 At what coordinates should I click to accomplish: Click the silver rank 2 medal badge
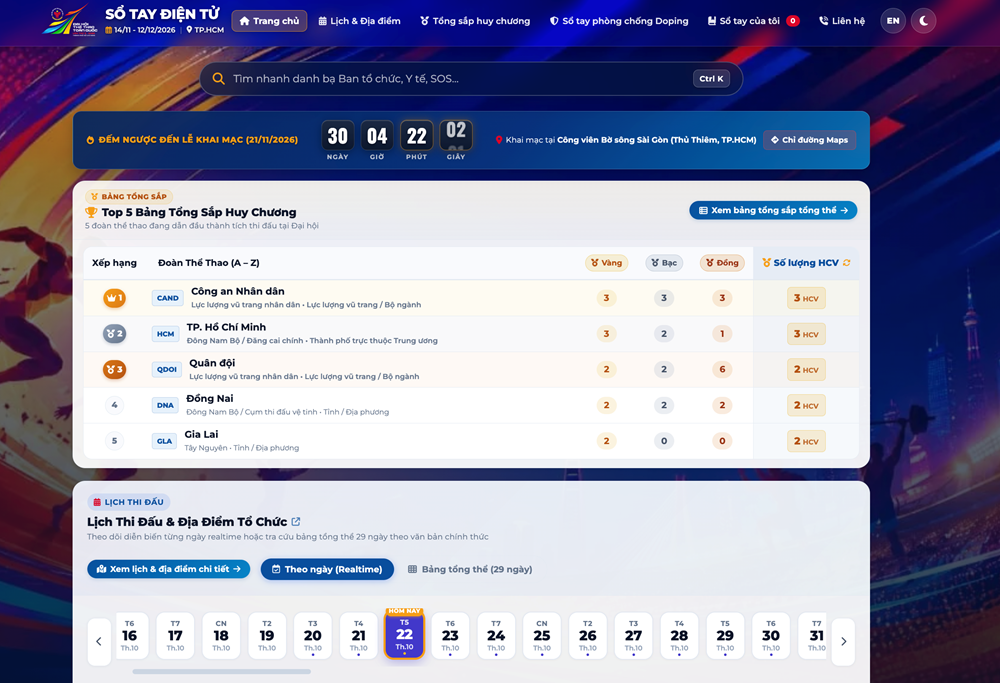(x=115, y=334)
